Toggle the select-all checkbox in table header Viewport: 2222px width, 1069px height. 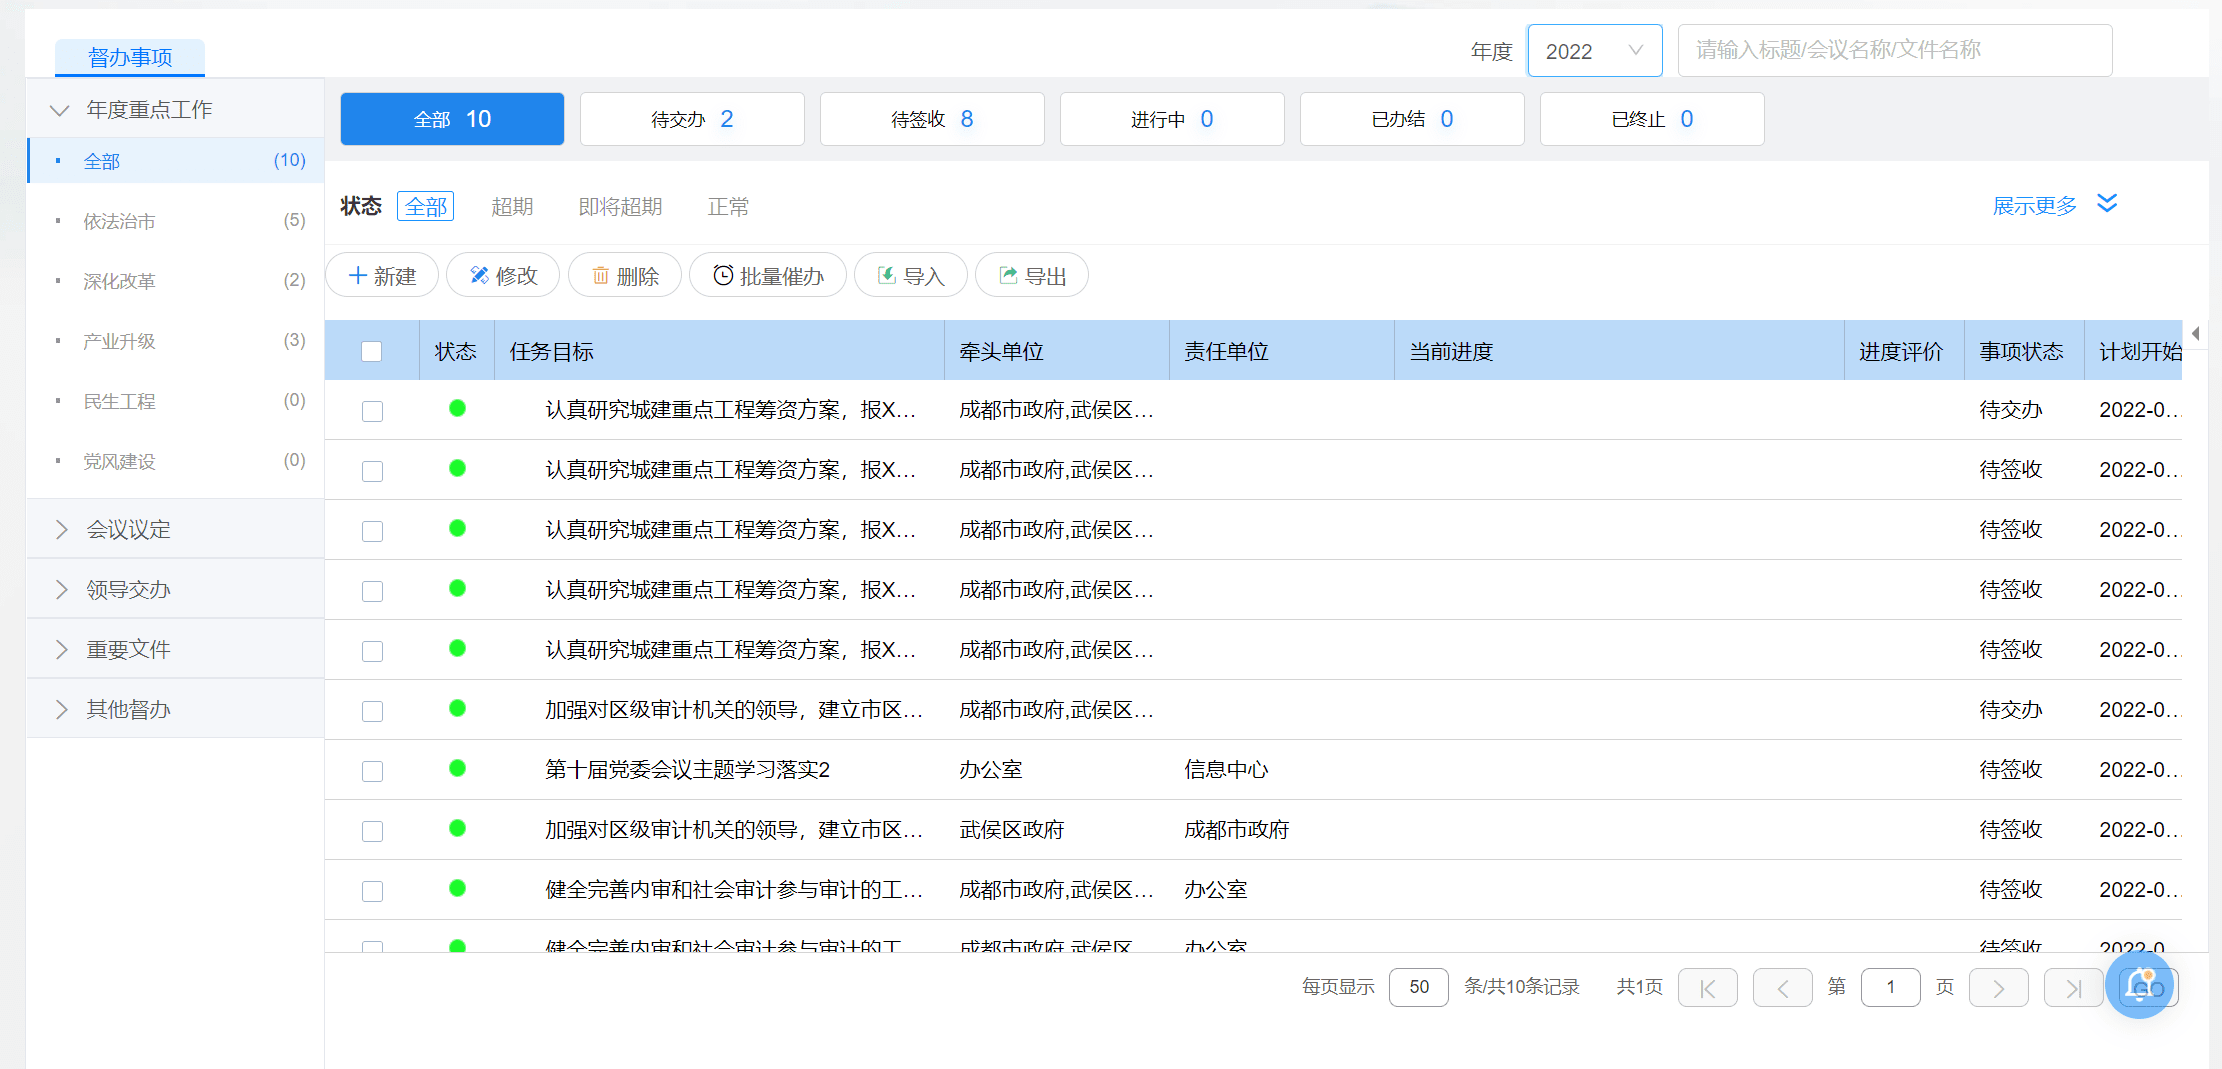point(372,351)
